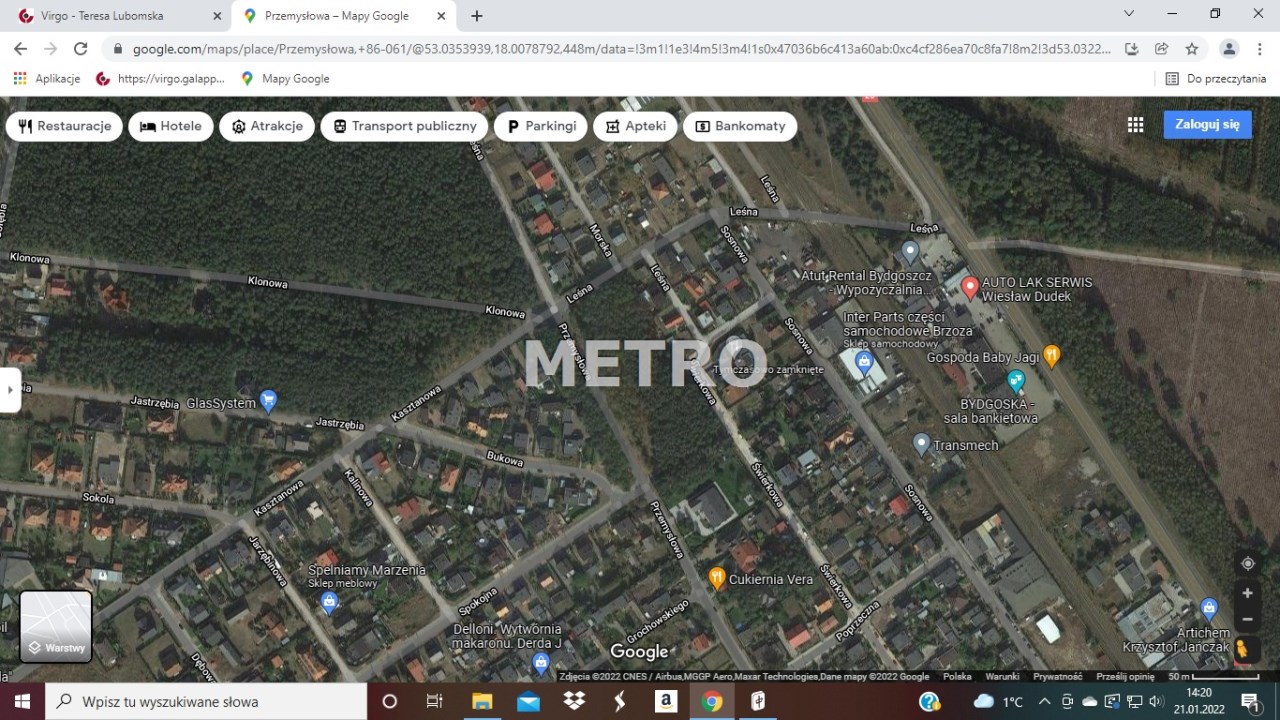Select the Artichem shop marker
The width and height of the screenshot is (1280, 720).
(1209, 607)
